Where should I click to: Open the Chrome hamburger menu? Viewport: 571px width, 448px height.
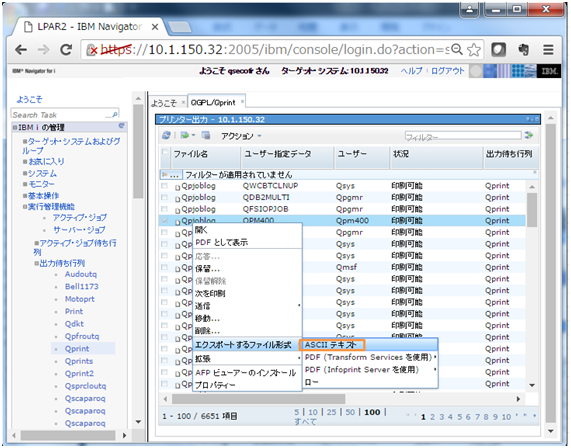point(548,50)
